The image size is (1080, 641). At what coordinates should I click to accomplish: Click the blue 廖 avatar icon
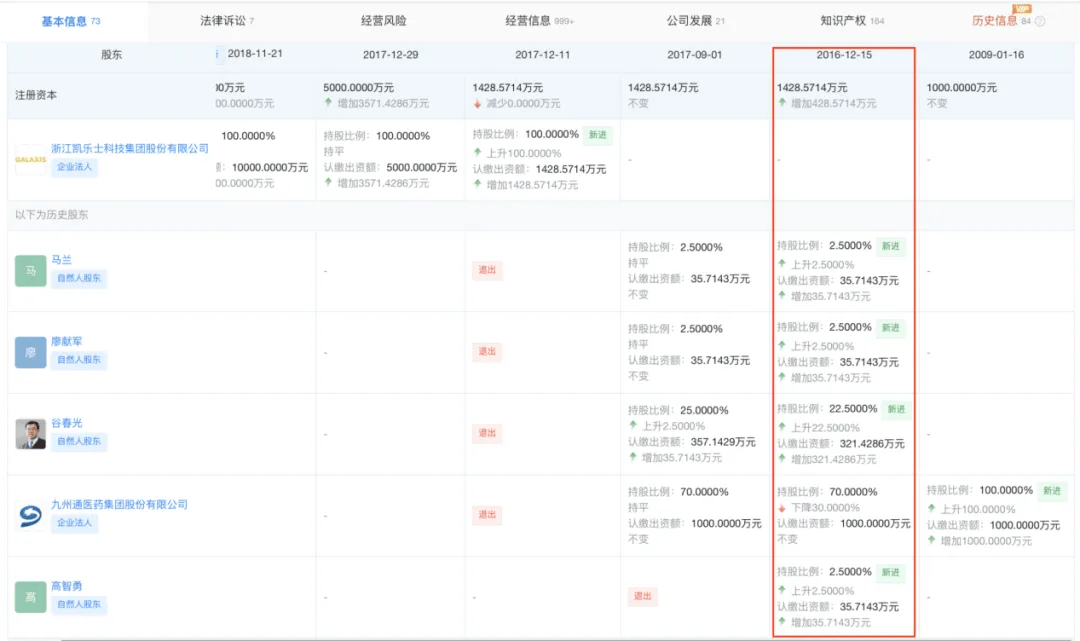click(30, 352)
